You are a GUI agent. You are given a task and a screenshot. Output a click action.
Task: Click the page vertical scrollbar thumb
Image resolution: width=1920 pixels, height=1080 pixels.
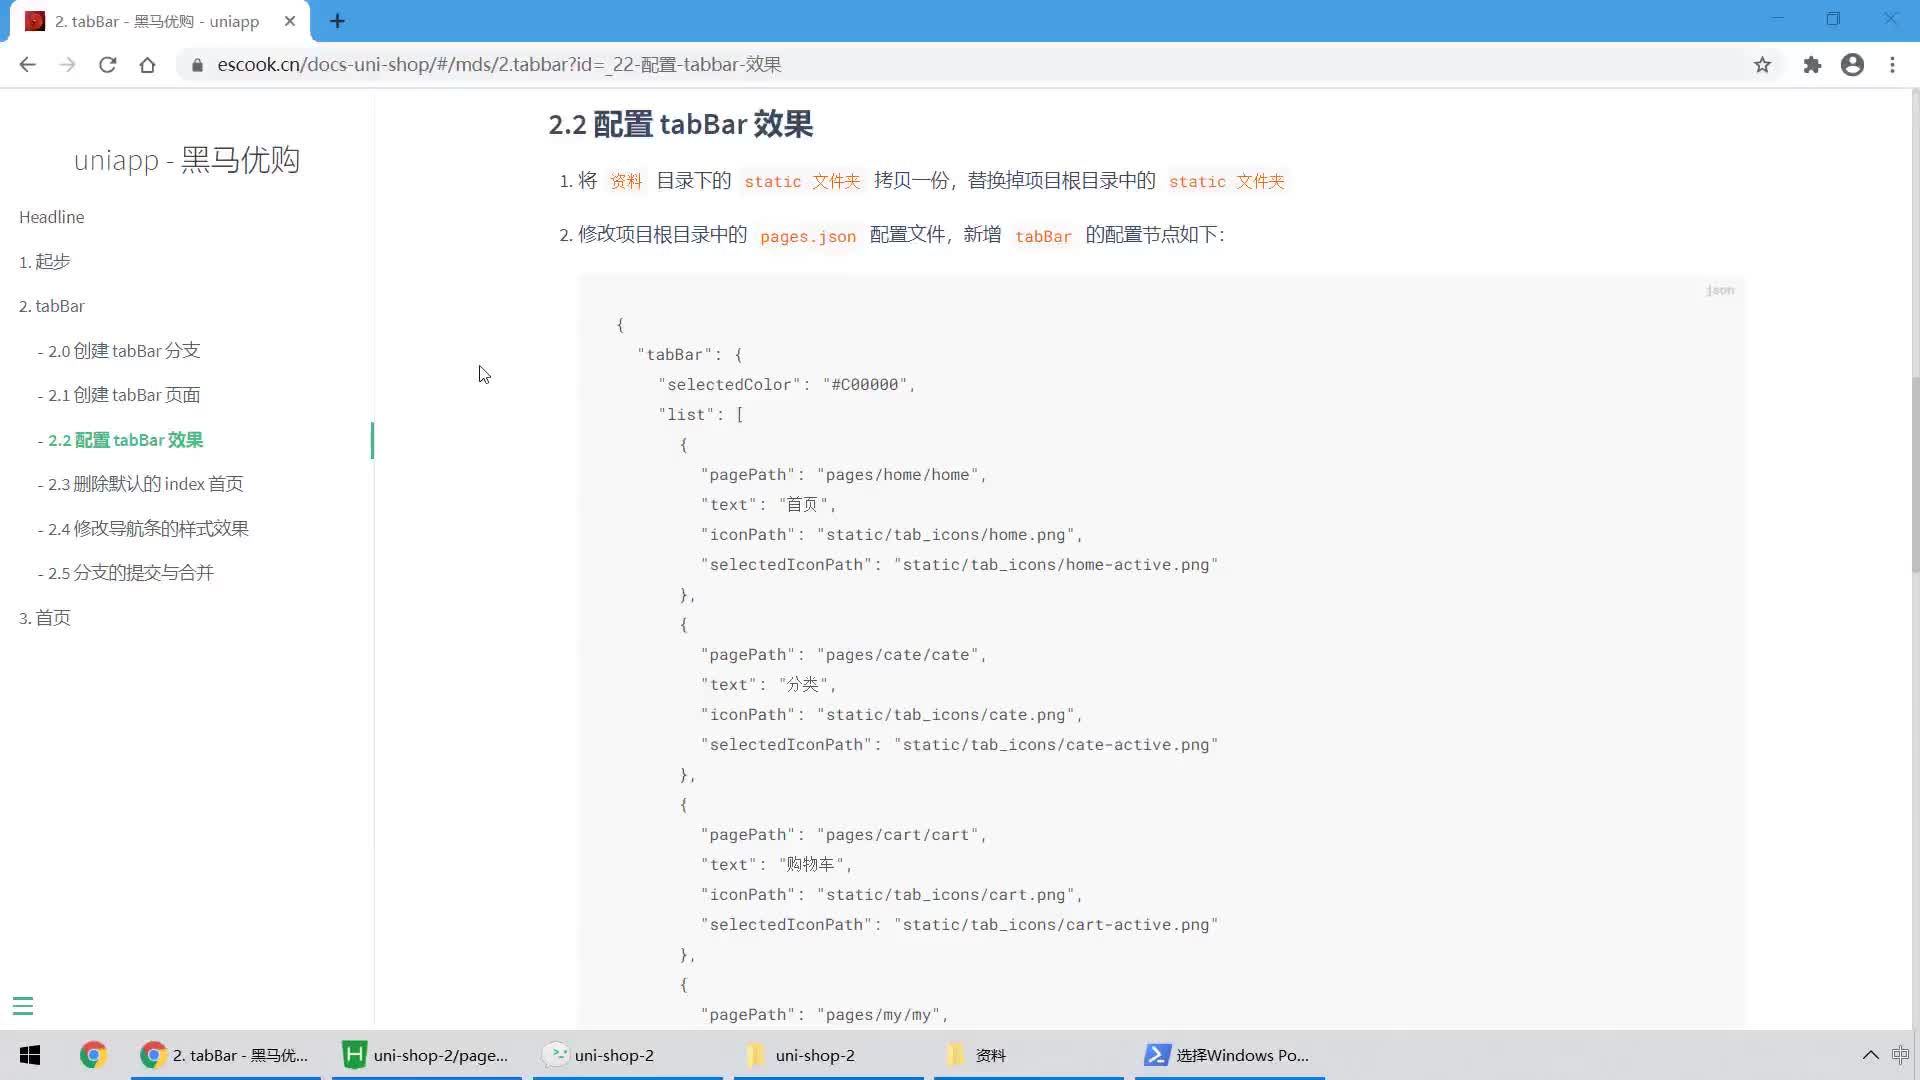pos(1914,475)
